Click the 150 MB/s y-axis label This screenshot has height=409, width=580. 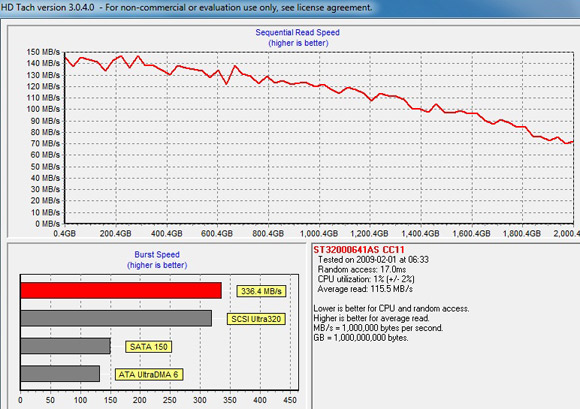(x=43, y=52)
